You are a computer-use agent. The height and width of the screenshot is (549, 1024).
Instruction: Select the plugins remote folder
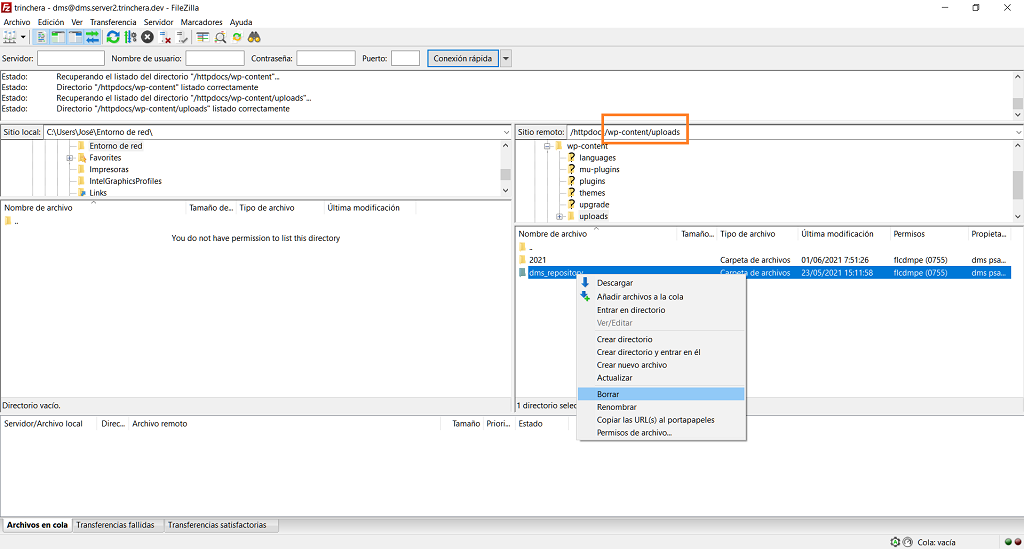pos(592,181)
